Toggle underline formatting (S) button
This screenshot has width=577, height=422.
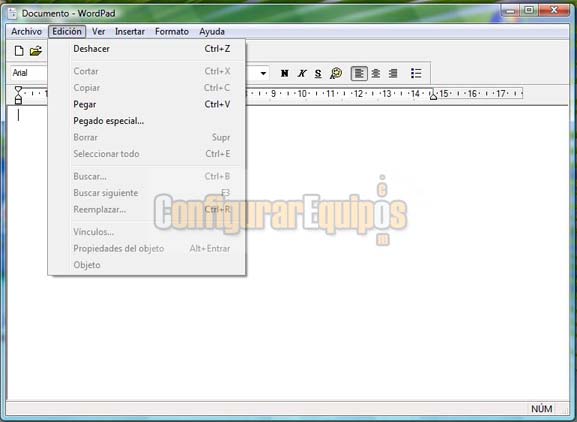(x=318, y=73)
